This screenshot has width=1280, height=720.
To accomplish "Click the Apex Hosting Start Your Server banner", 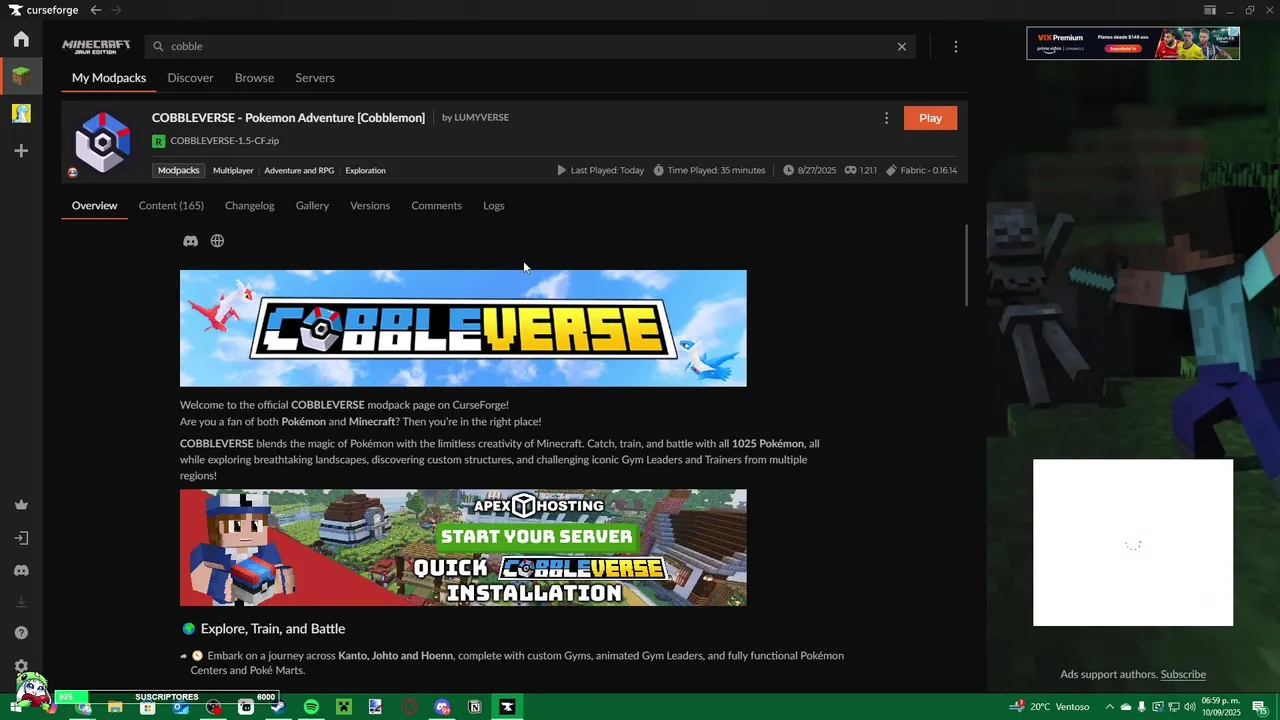I will point(463,548).
